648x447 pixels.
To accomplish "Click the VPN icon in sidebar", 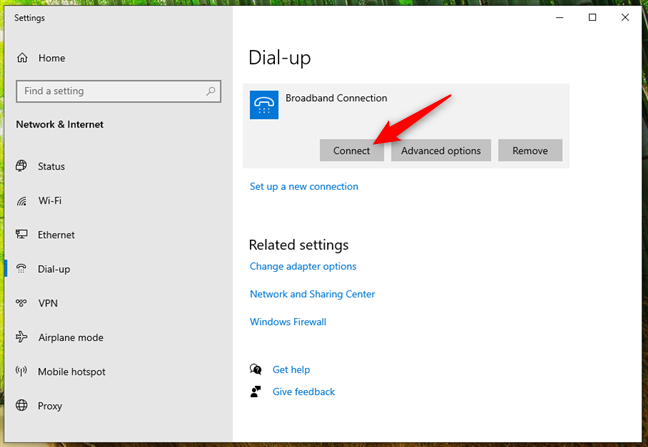I will (x=21, y=303).
